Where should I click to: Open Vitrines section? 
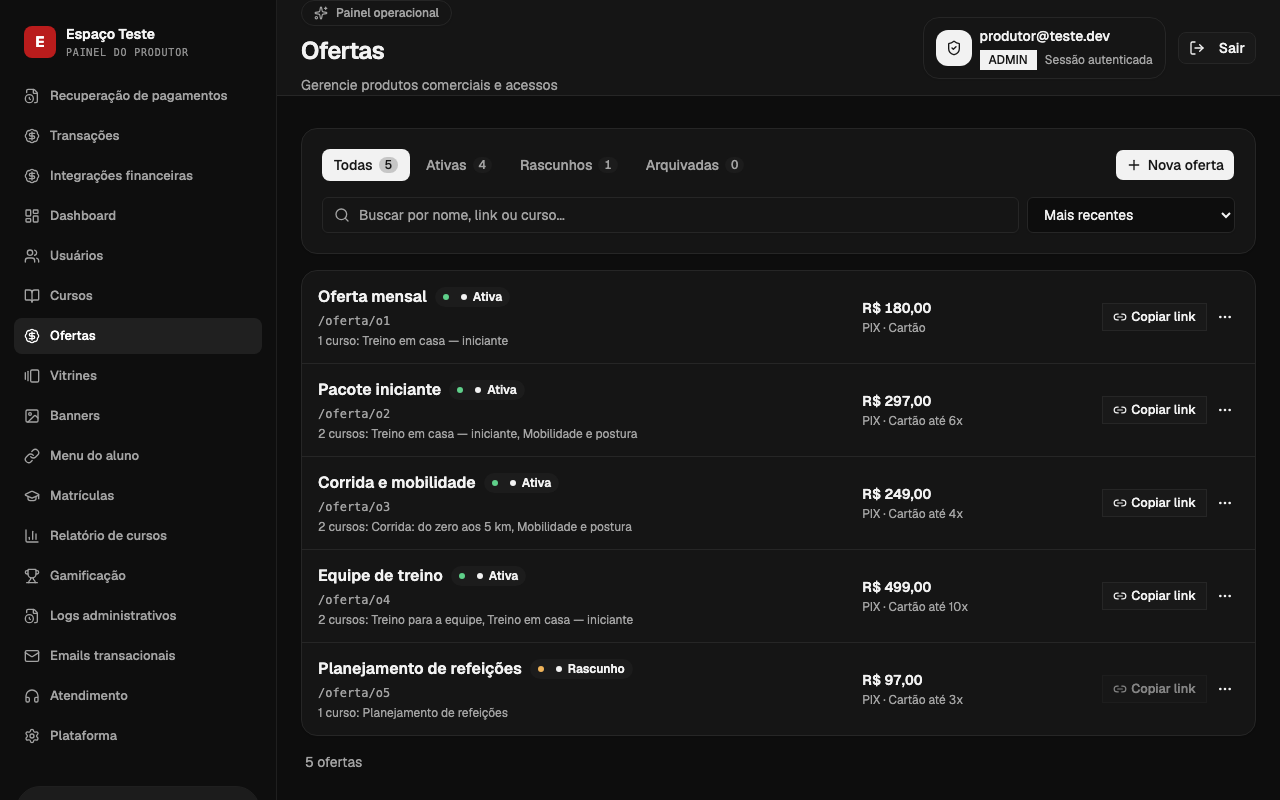coord(138,376)
